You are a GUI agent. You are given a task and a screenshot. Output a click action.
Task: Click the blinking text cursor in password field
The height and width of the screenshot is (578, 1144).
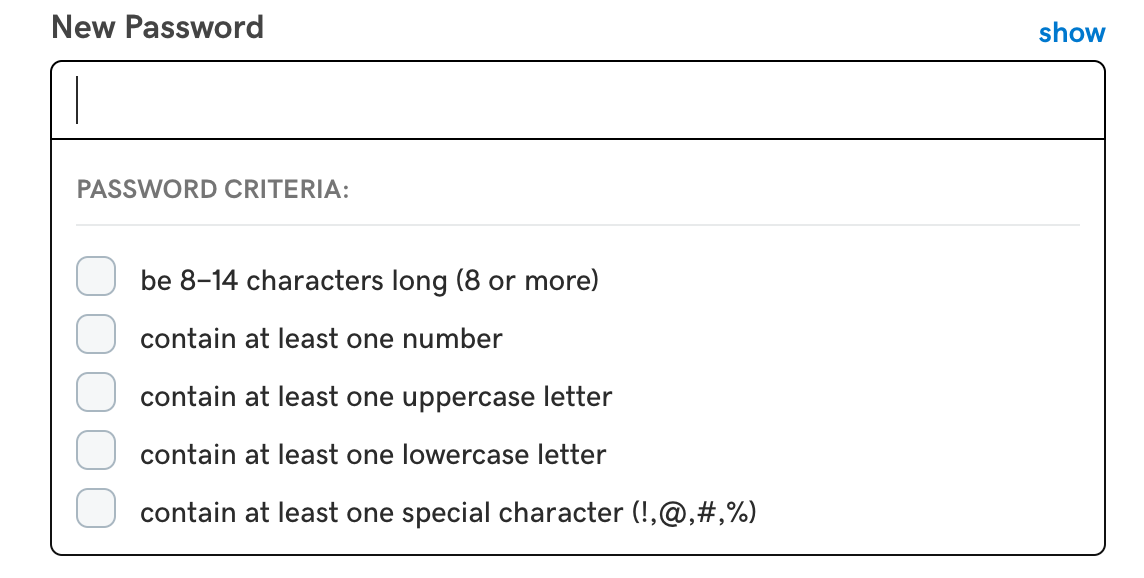[x=77, y=100]
